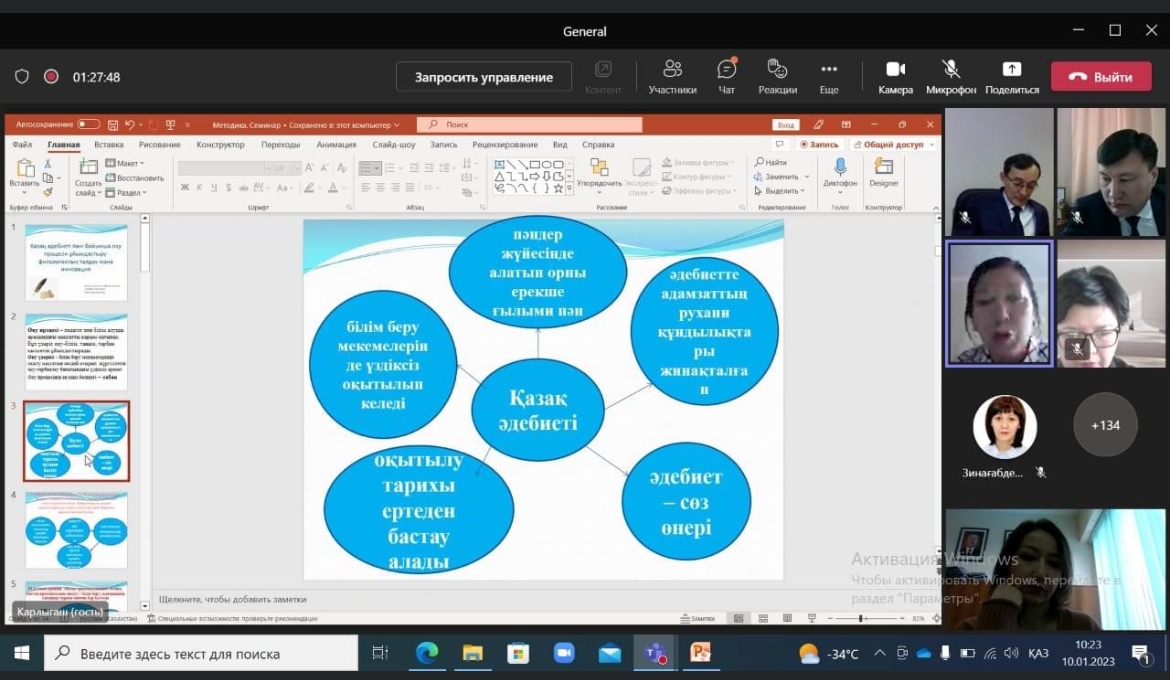
Task: Open the Designer tool in PowerPoint ribbon
Action: [x=883, y=171]
